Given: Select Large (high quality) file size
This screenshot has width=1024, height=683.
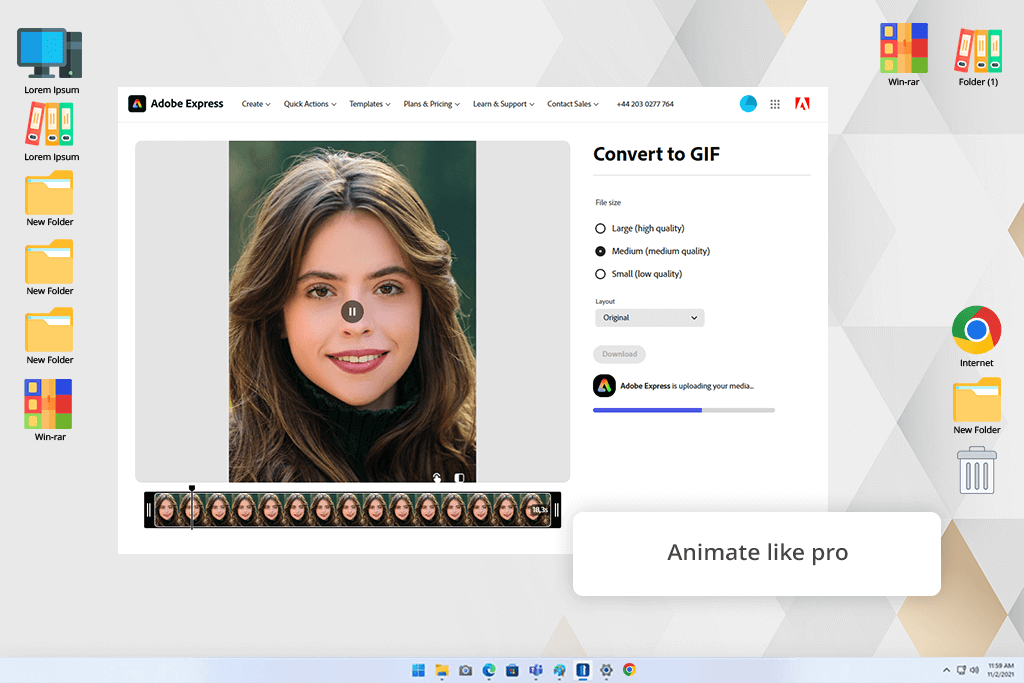Looking at the screenshot, I should (600, 229).
